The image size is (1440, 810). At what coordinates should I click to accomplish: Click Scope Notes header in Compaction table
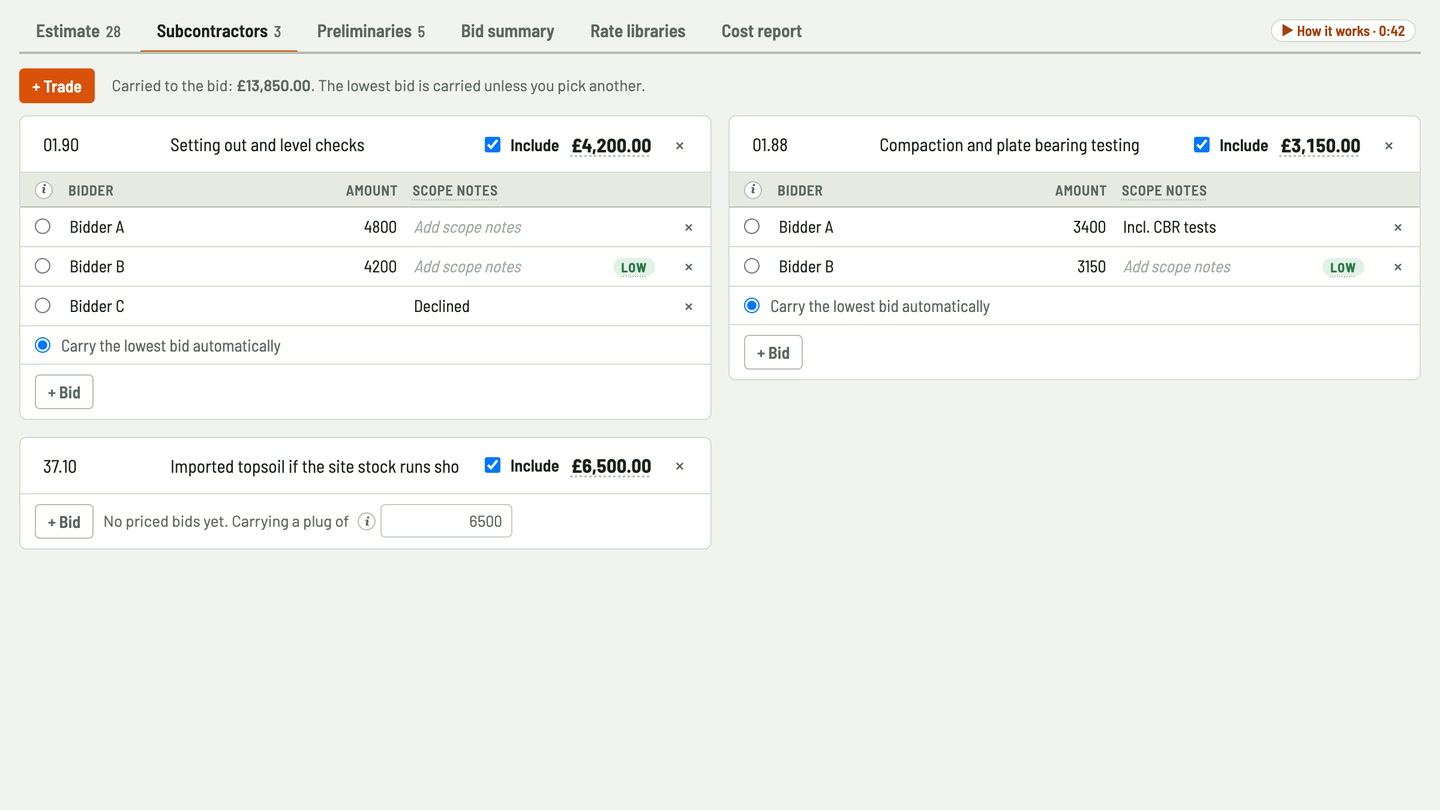tap(1164, 190)
